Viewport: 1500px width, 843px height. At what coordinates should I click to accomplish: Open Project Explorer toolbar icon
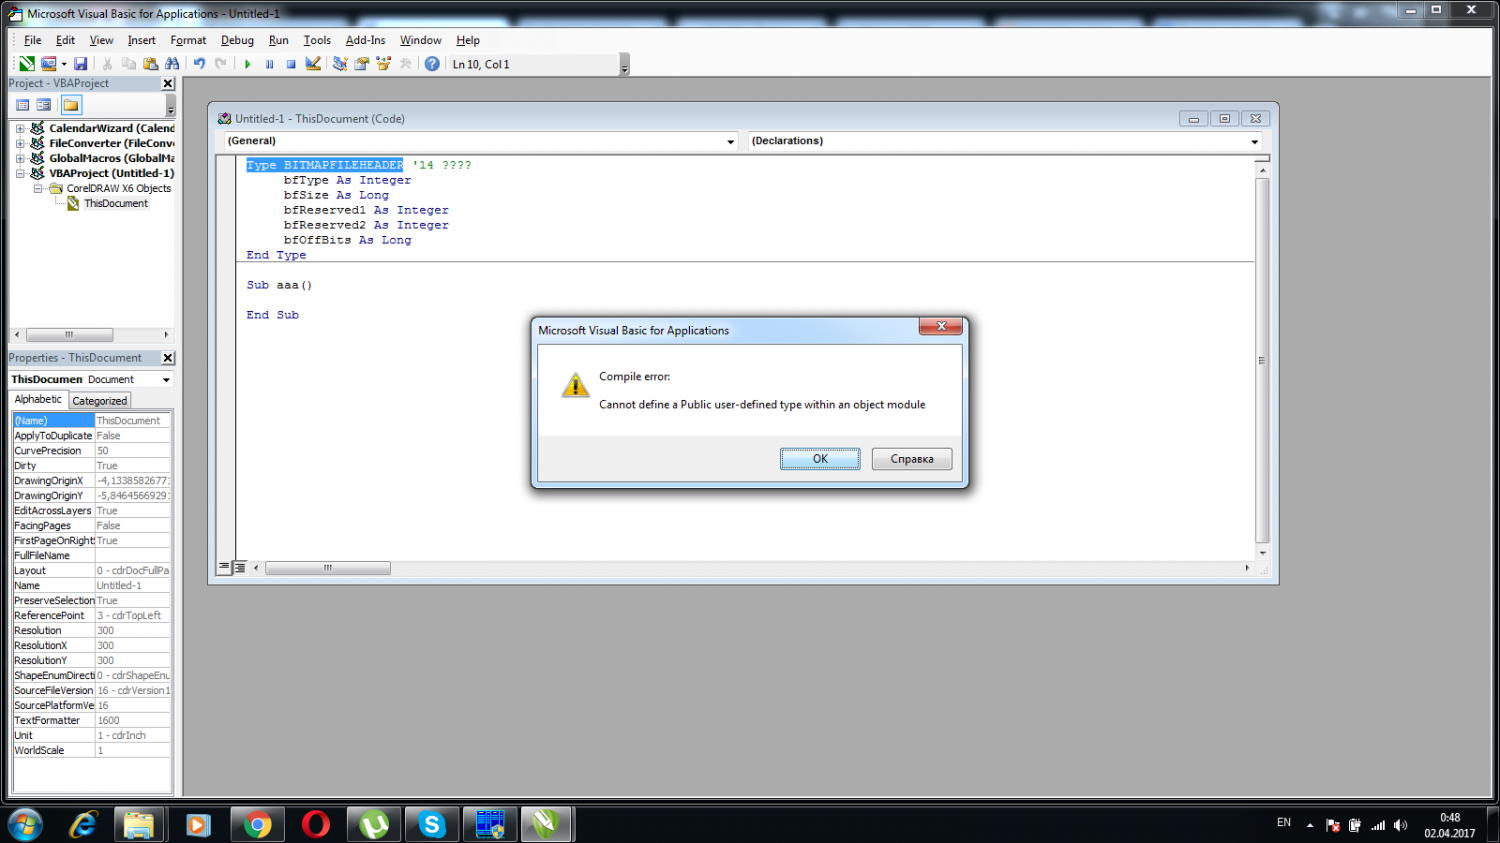pyautogui.click(x=340, y=64)
